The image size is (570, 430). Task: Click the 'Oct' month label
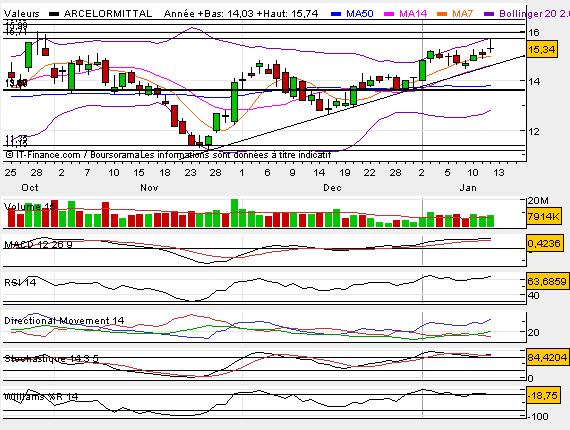click(x=30, y=188)
